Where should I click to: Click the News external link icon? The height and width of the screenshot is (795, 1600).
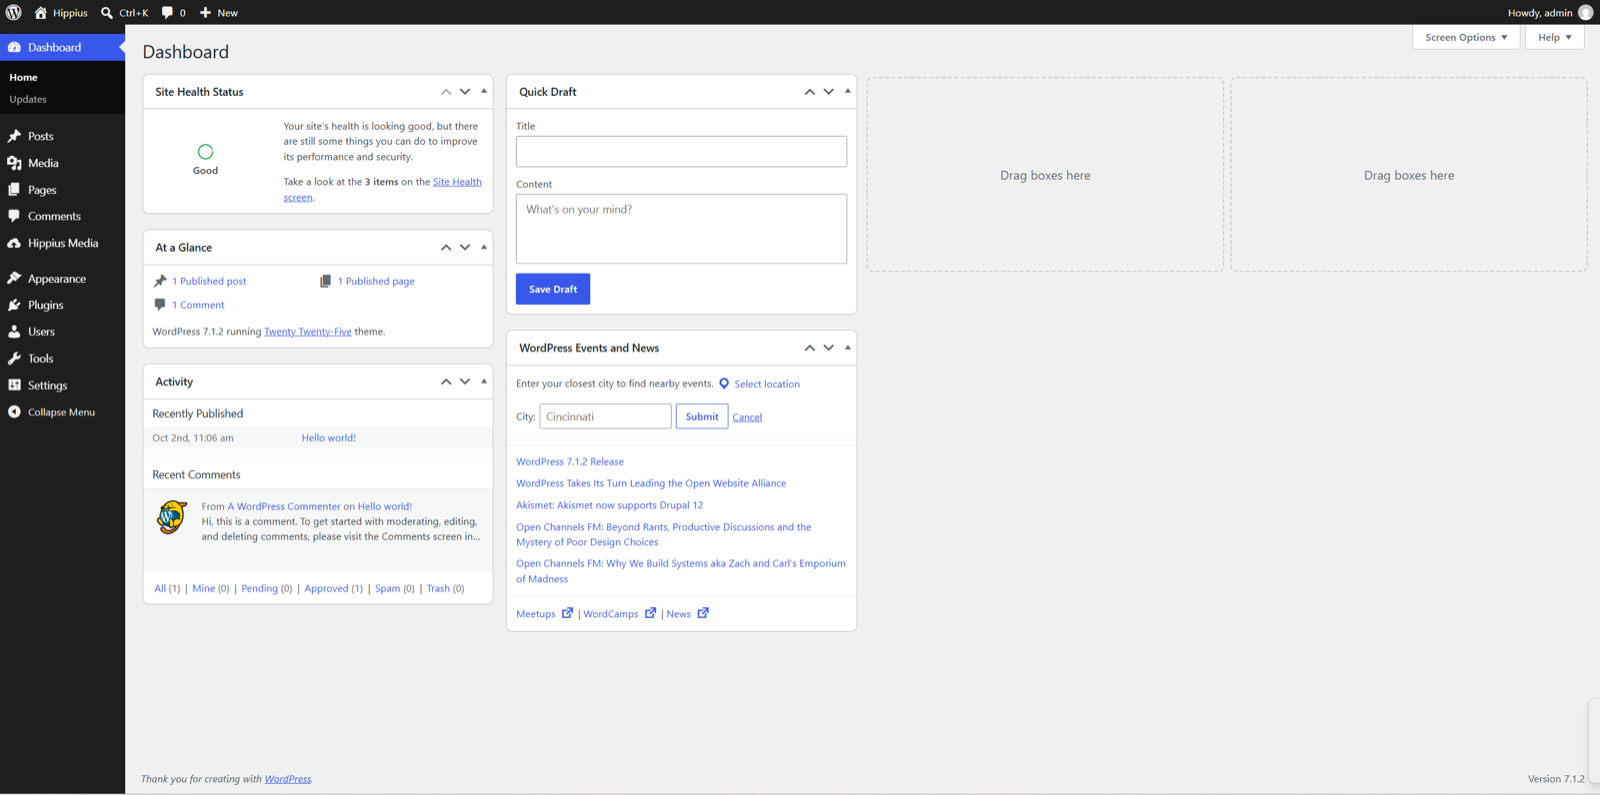tap(703, 613)
